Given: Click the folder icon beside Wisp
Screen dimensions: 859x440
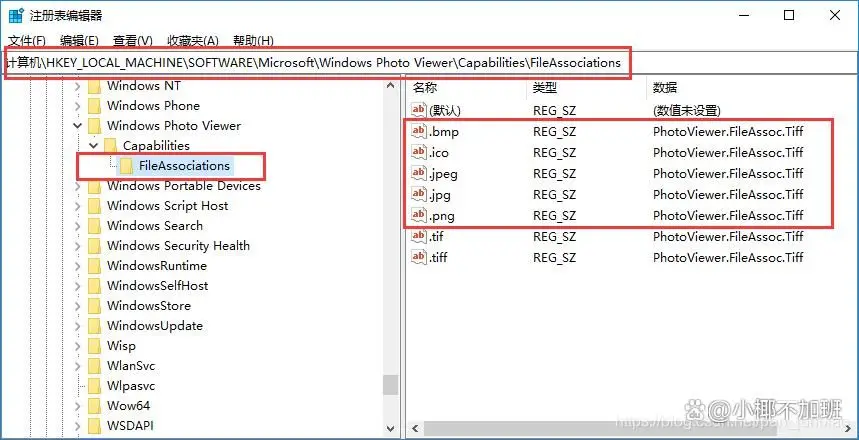Looking at the screenshot, I should tap(95, 346).
